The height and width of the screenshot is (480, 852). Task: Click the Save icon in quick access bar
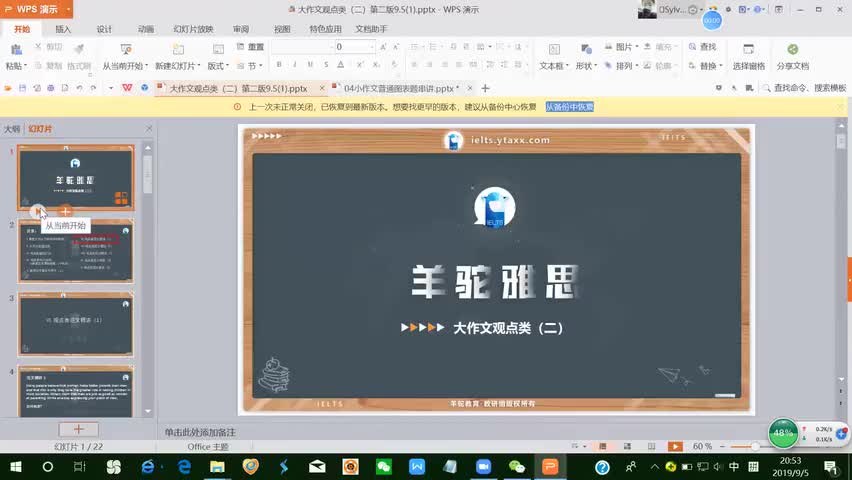click(22, 88)
